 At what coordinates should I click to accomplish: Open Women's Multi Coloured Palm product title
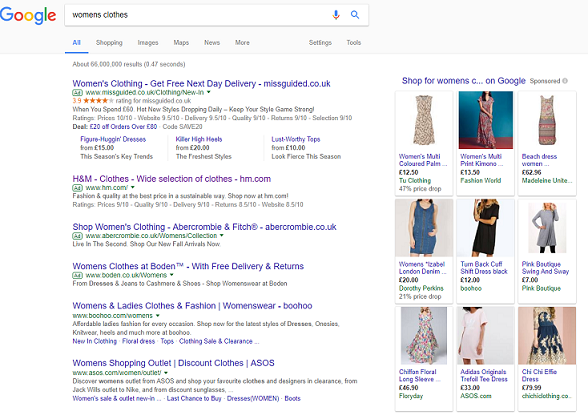coord(423,160)
